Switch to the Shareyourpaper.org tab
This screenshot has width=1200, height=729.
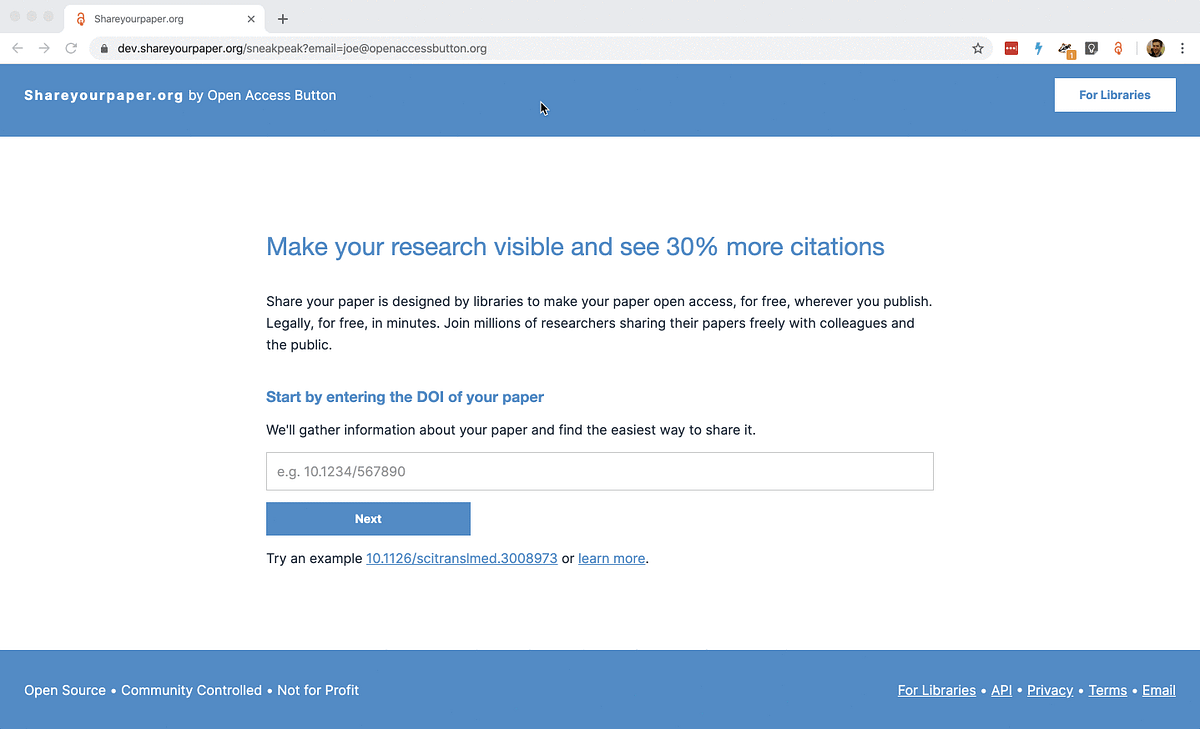150,18
